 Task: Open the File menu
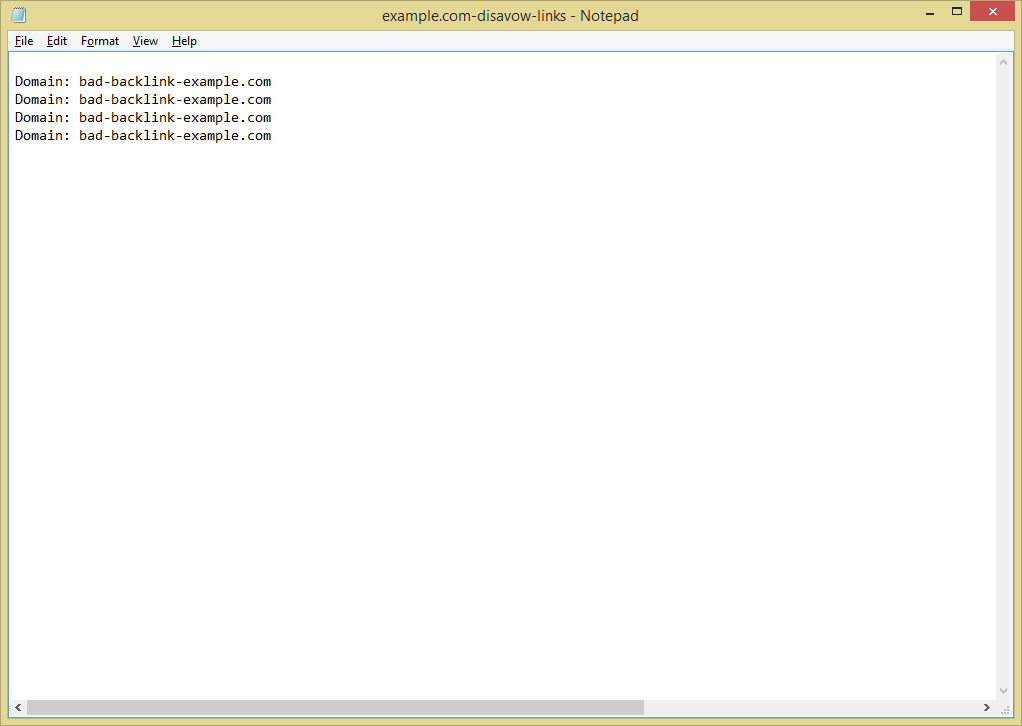[24, 41]
